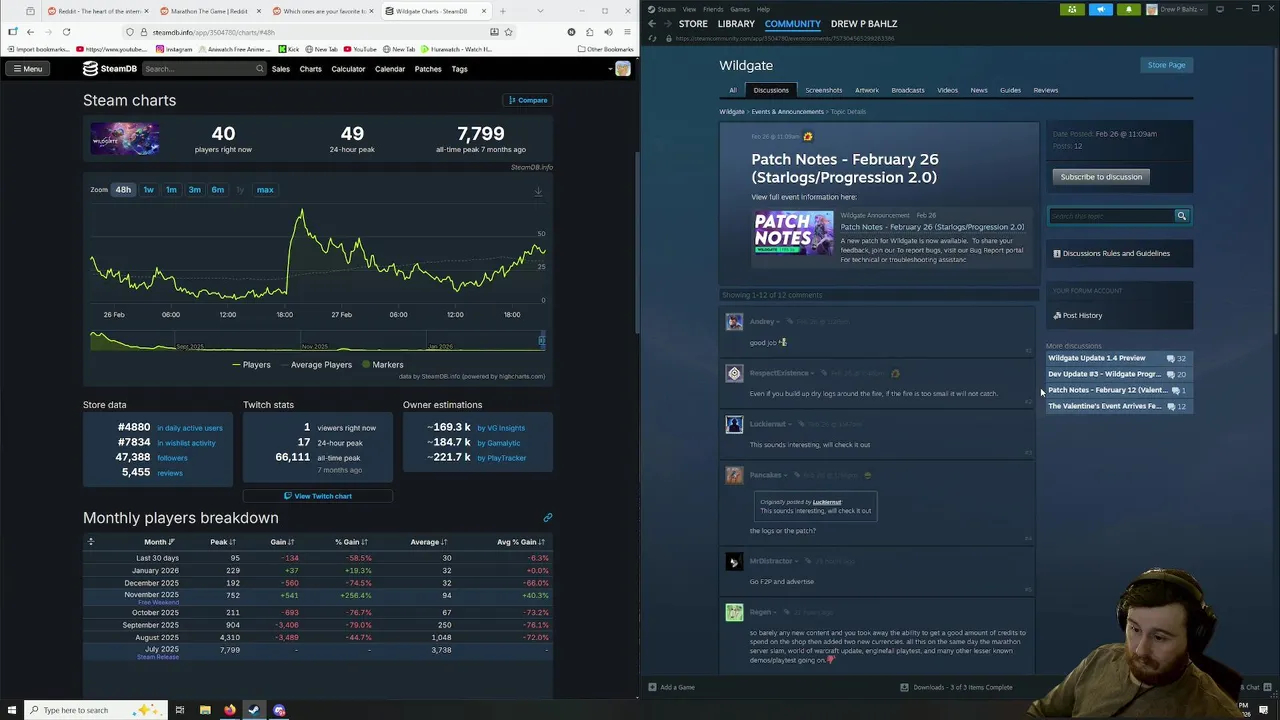This screenshot has height=720, width=1280.
Task: Go to the Steam LIBRARY section
Action: point(736,24)
